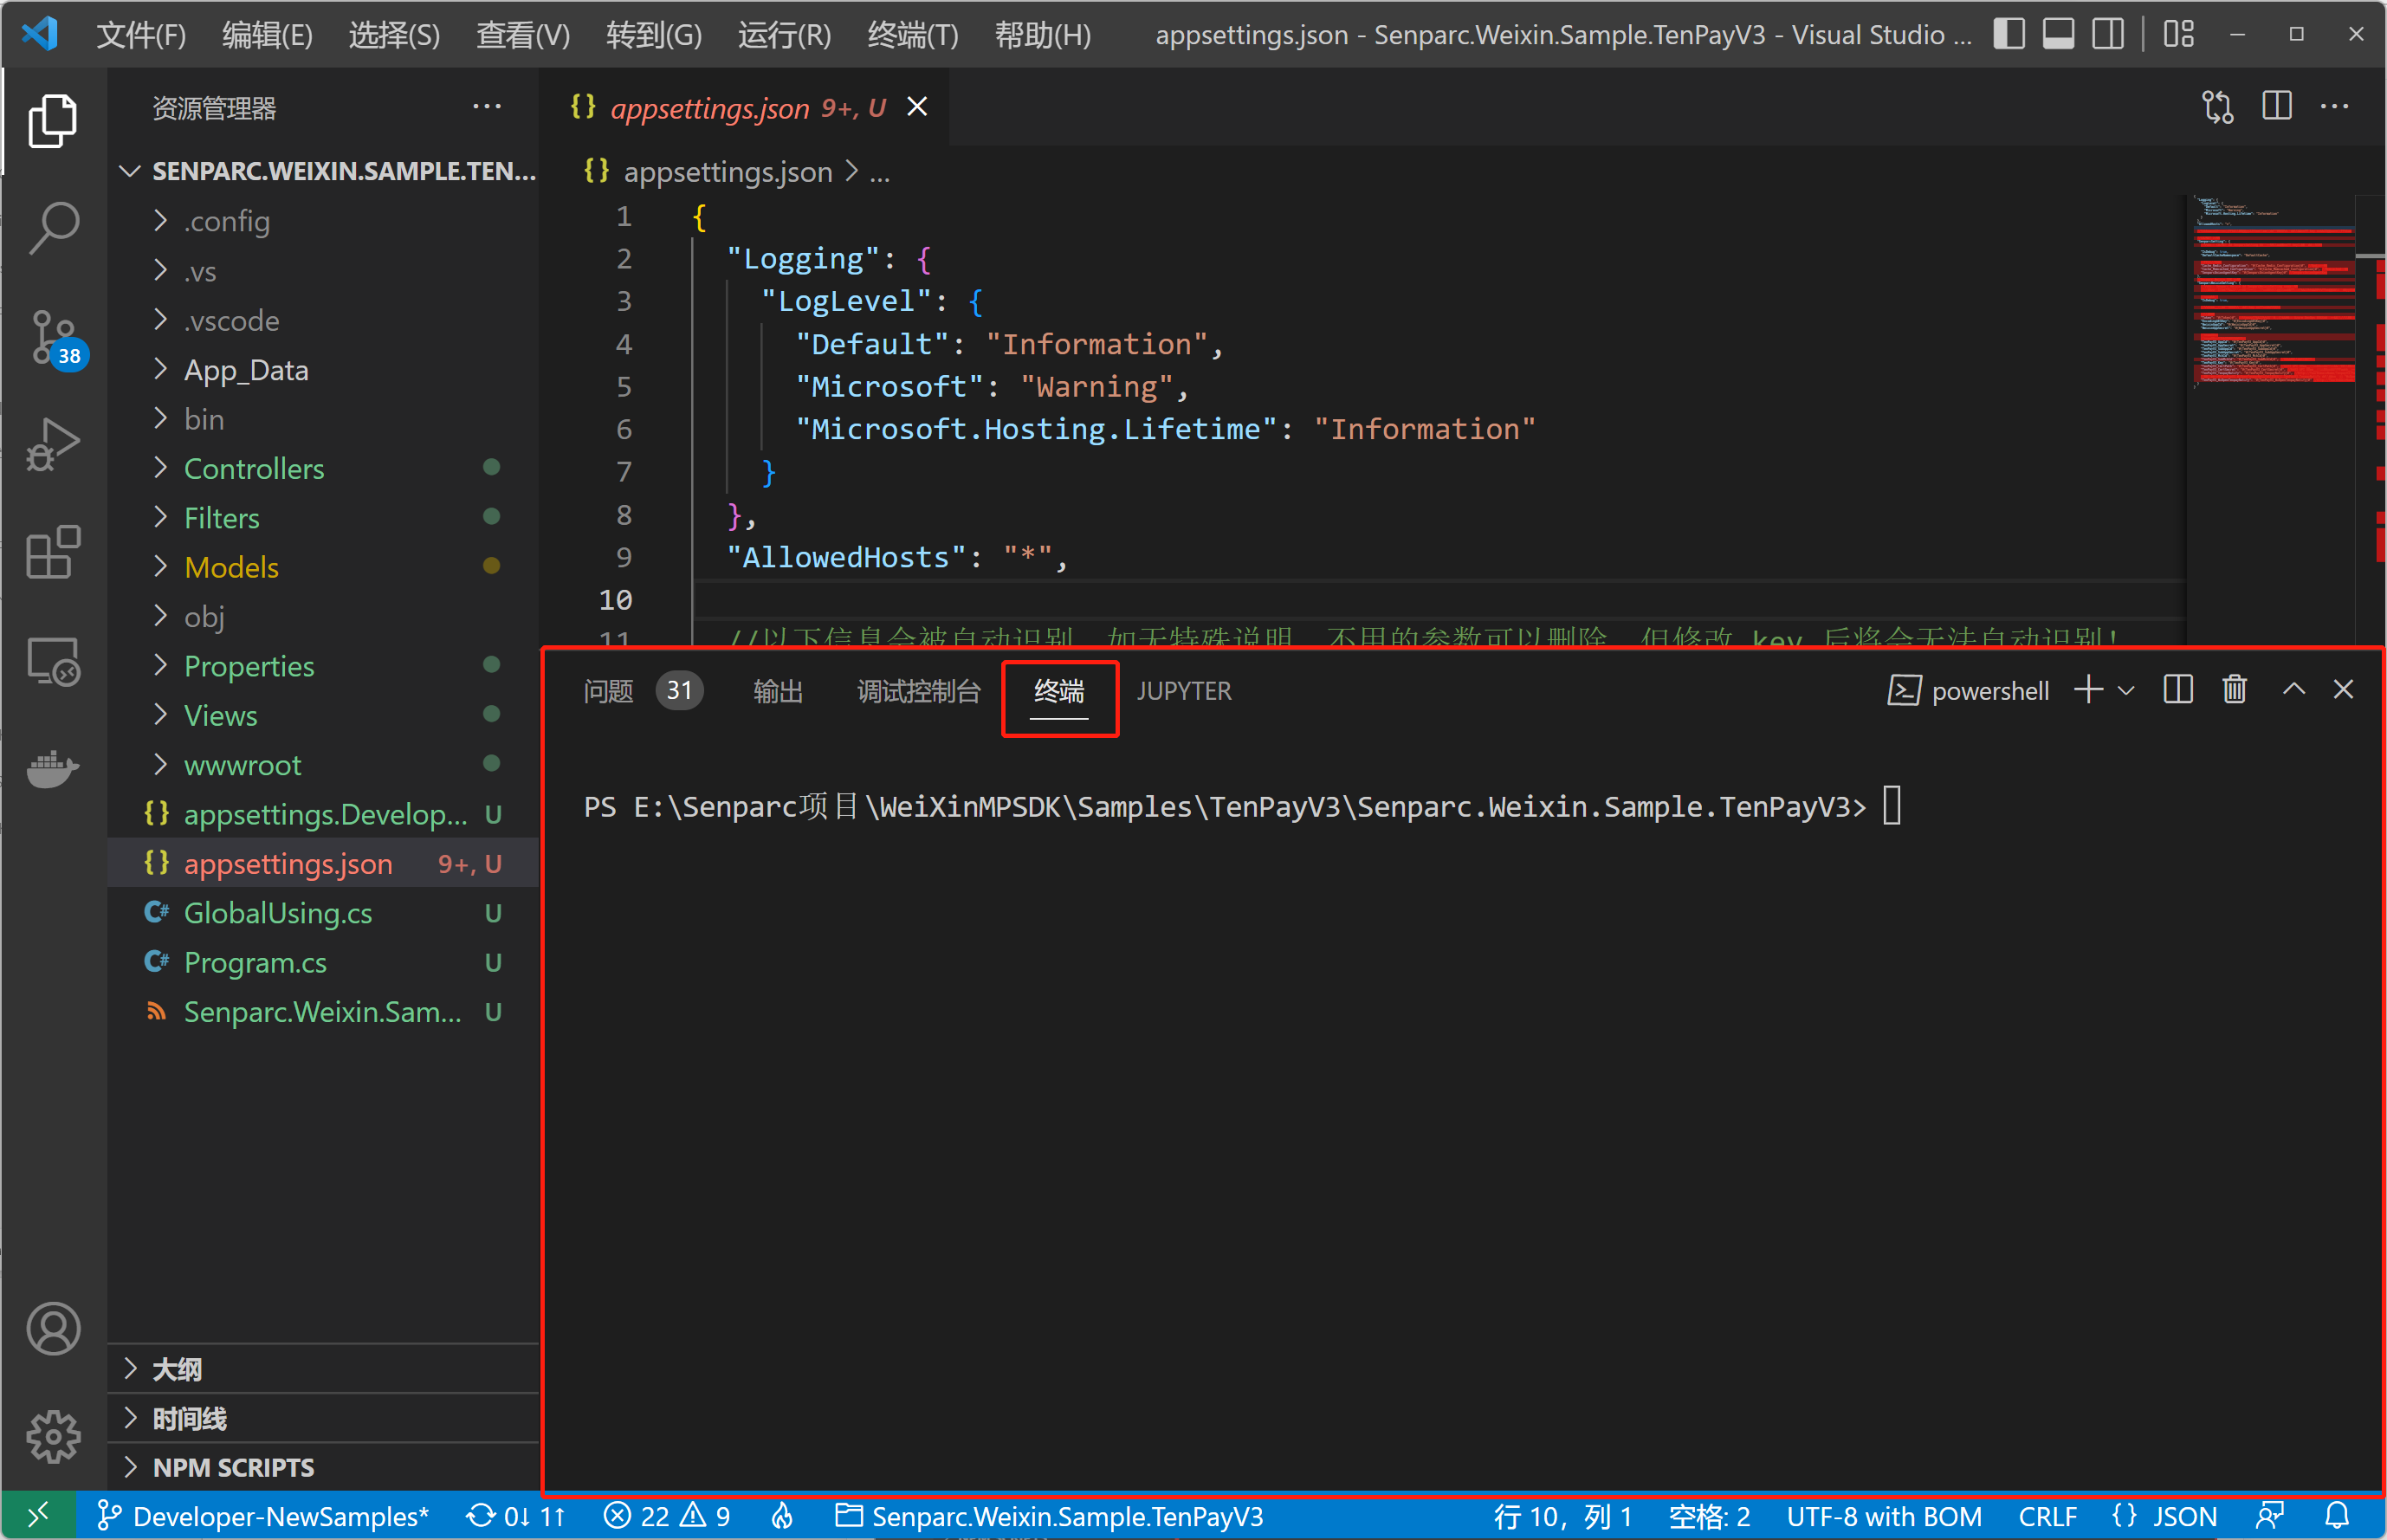Open launch profile dropdown next to plus

[2126, 690]
